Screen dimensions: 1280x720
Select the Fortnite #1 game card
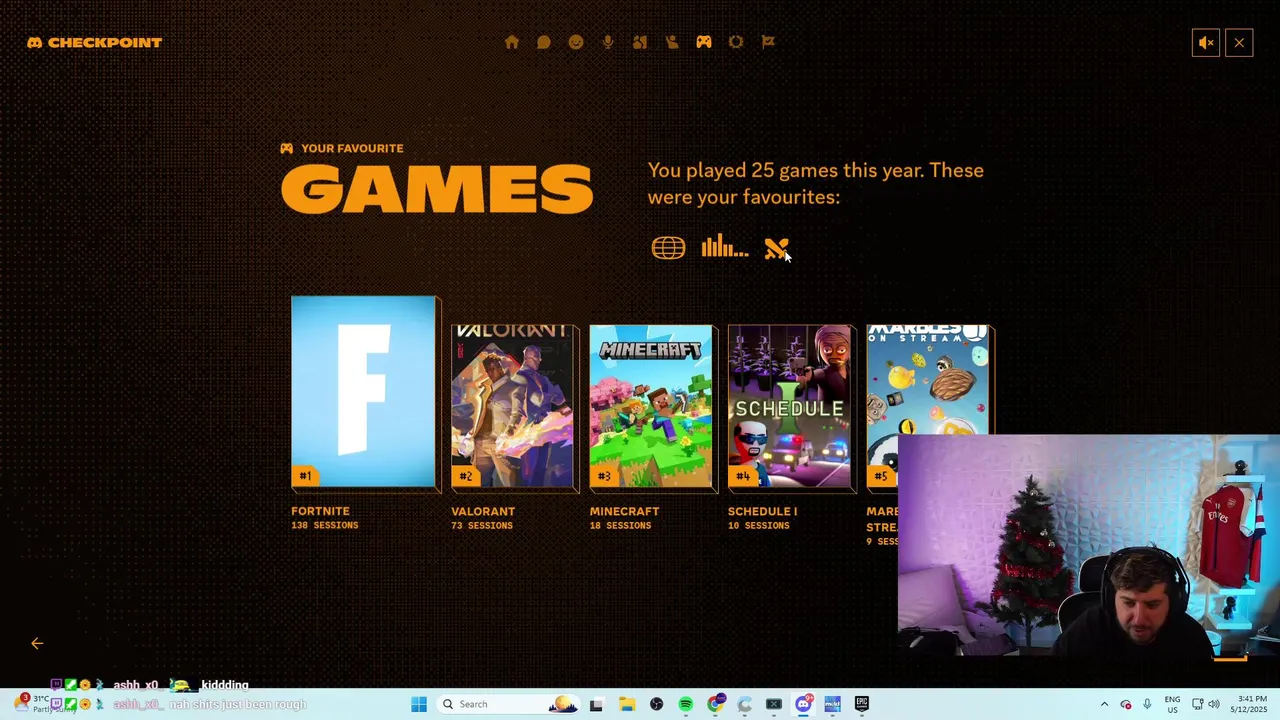pyautogui.click(x=364, y=392)
